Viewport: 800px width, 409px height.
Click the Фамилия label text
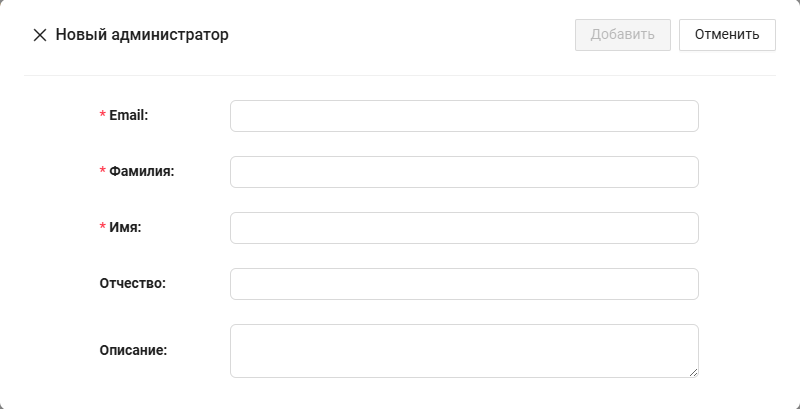(141, 171)
